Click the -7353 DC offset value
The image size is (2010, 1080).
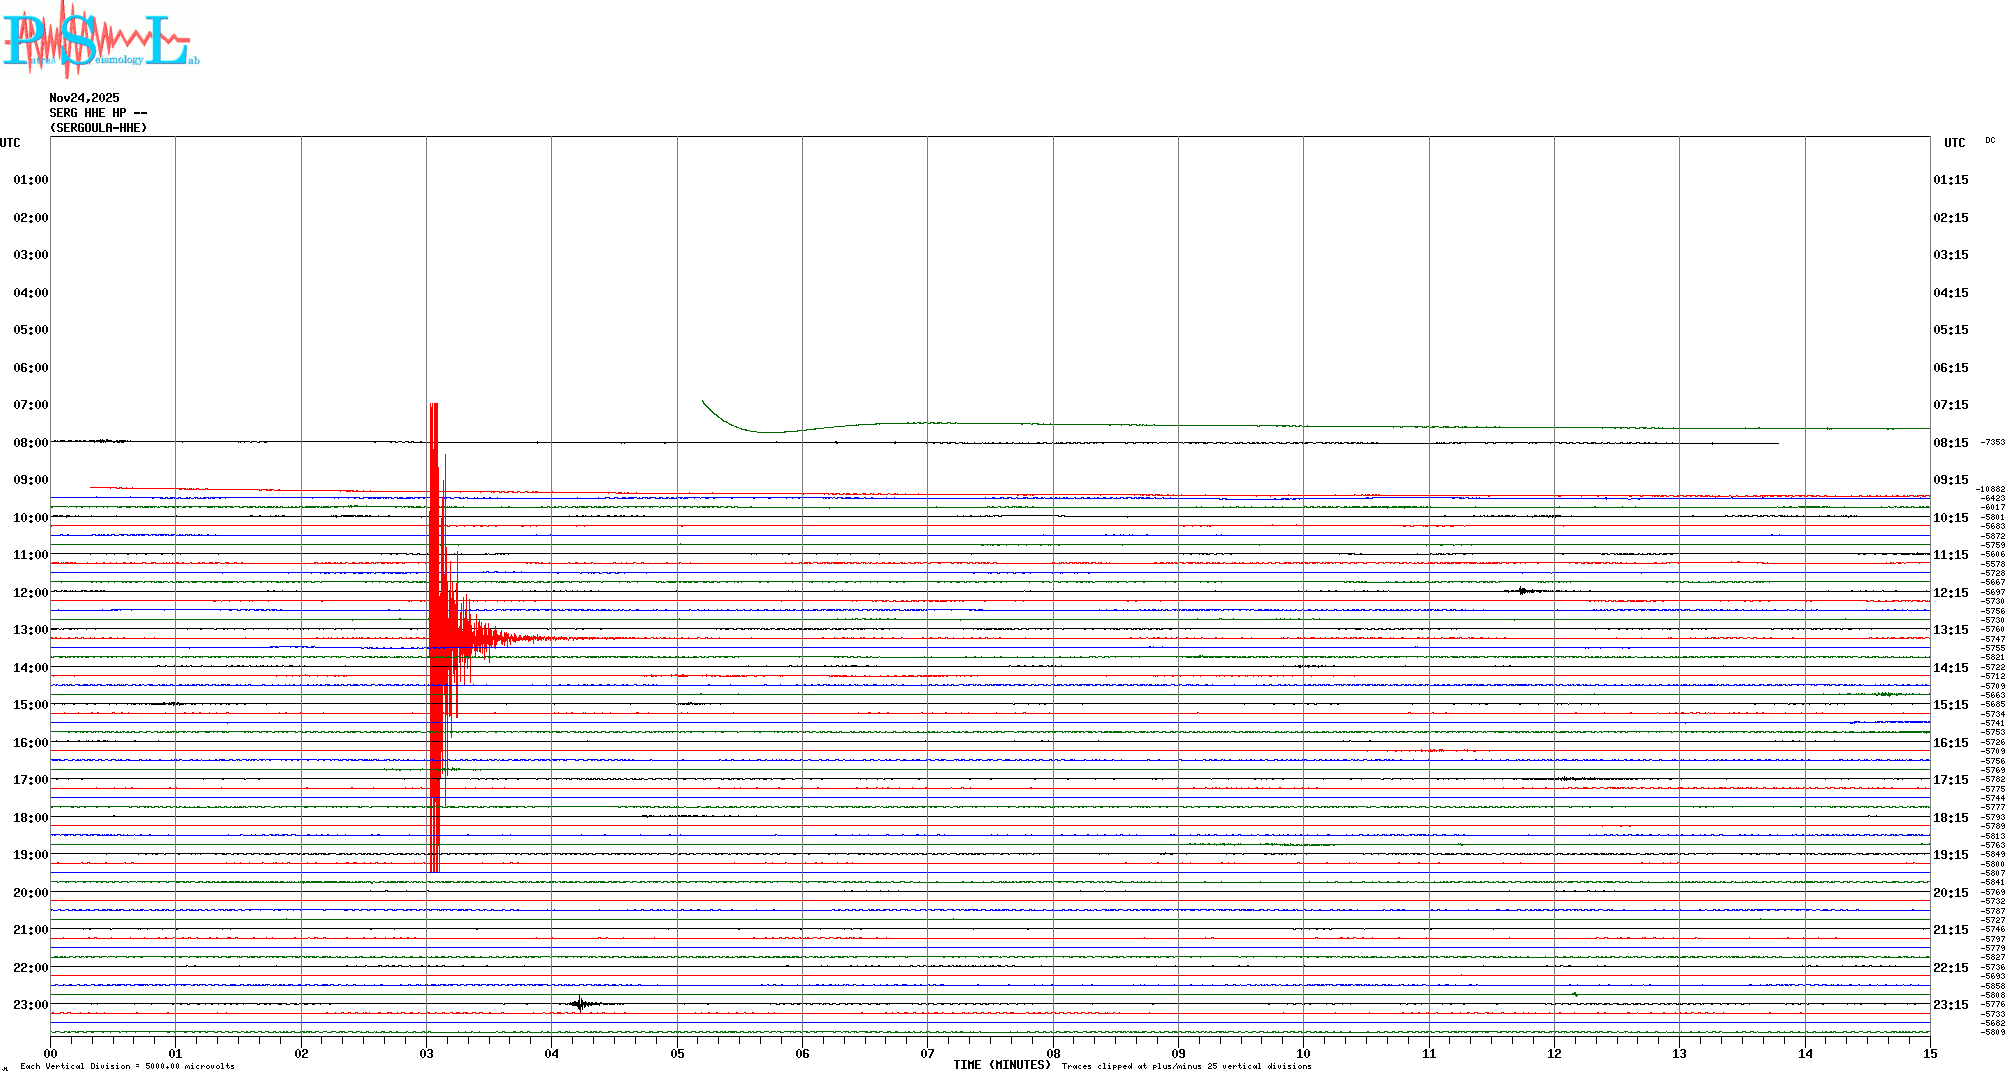(1992, 442)
